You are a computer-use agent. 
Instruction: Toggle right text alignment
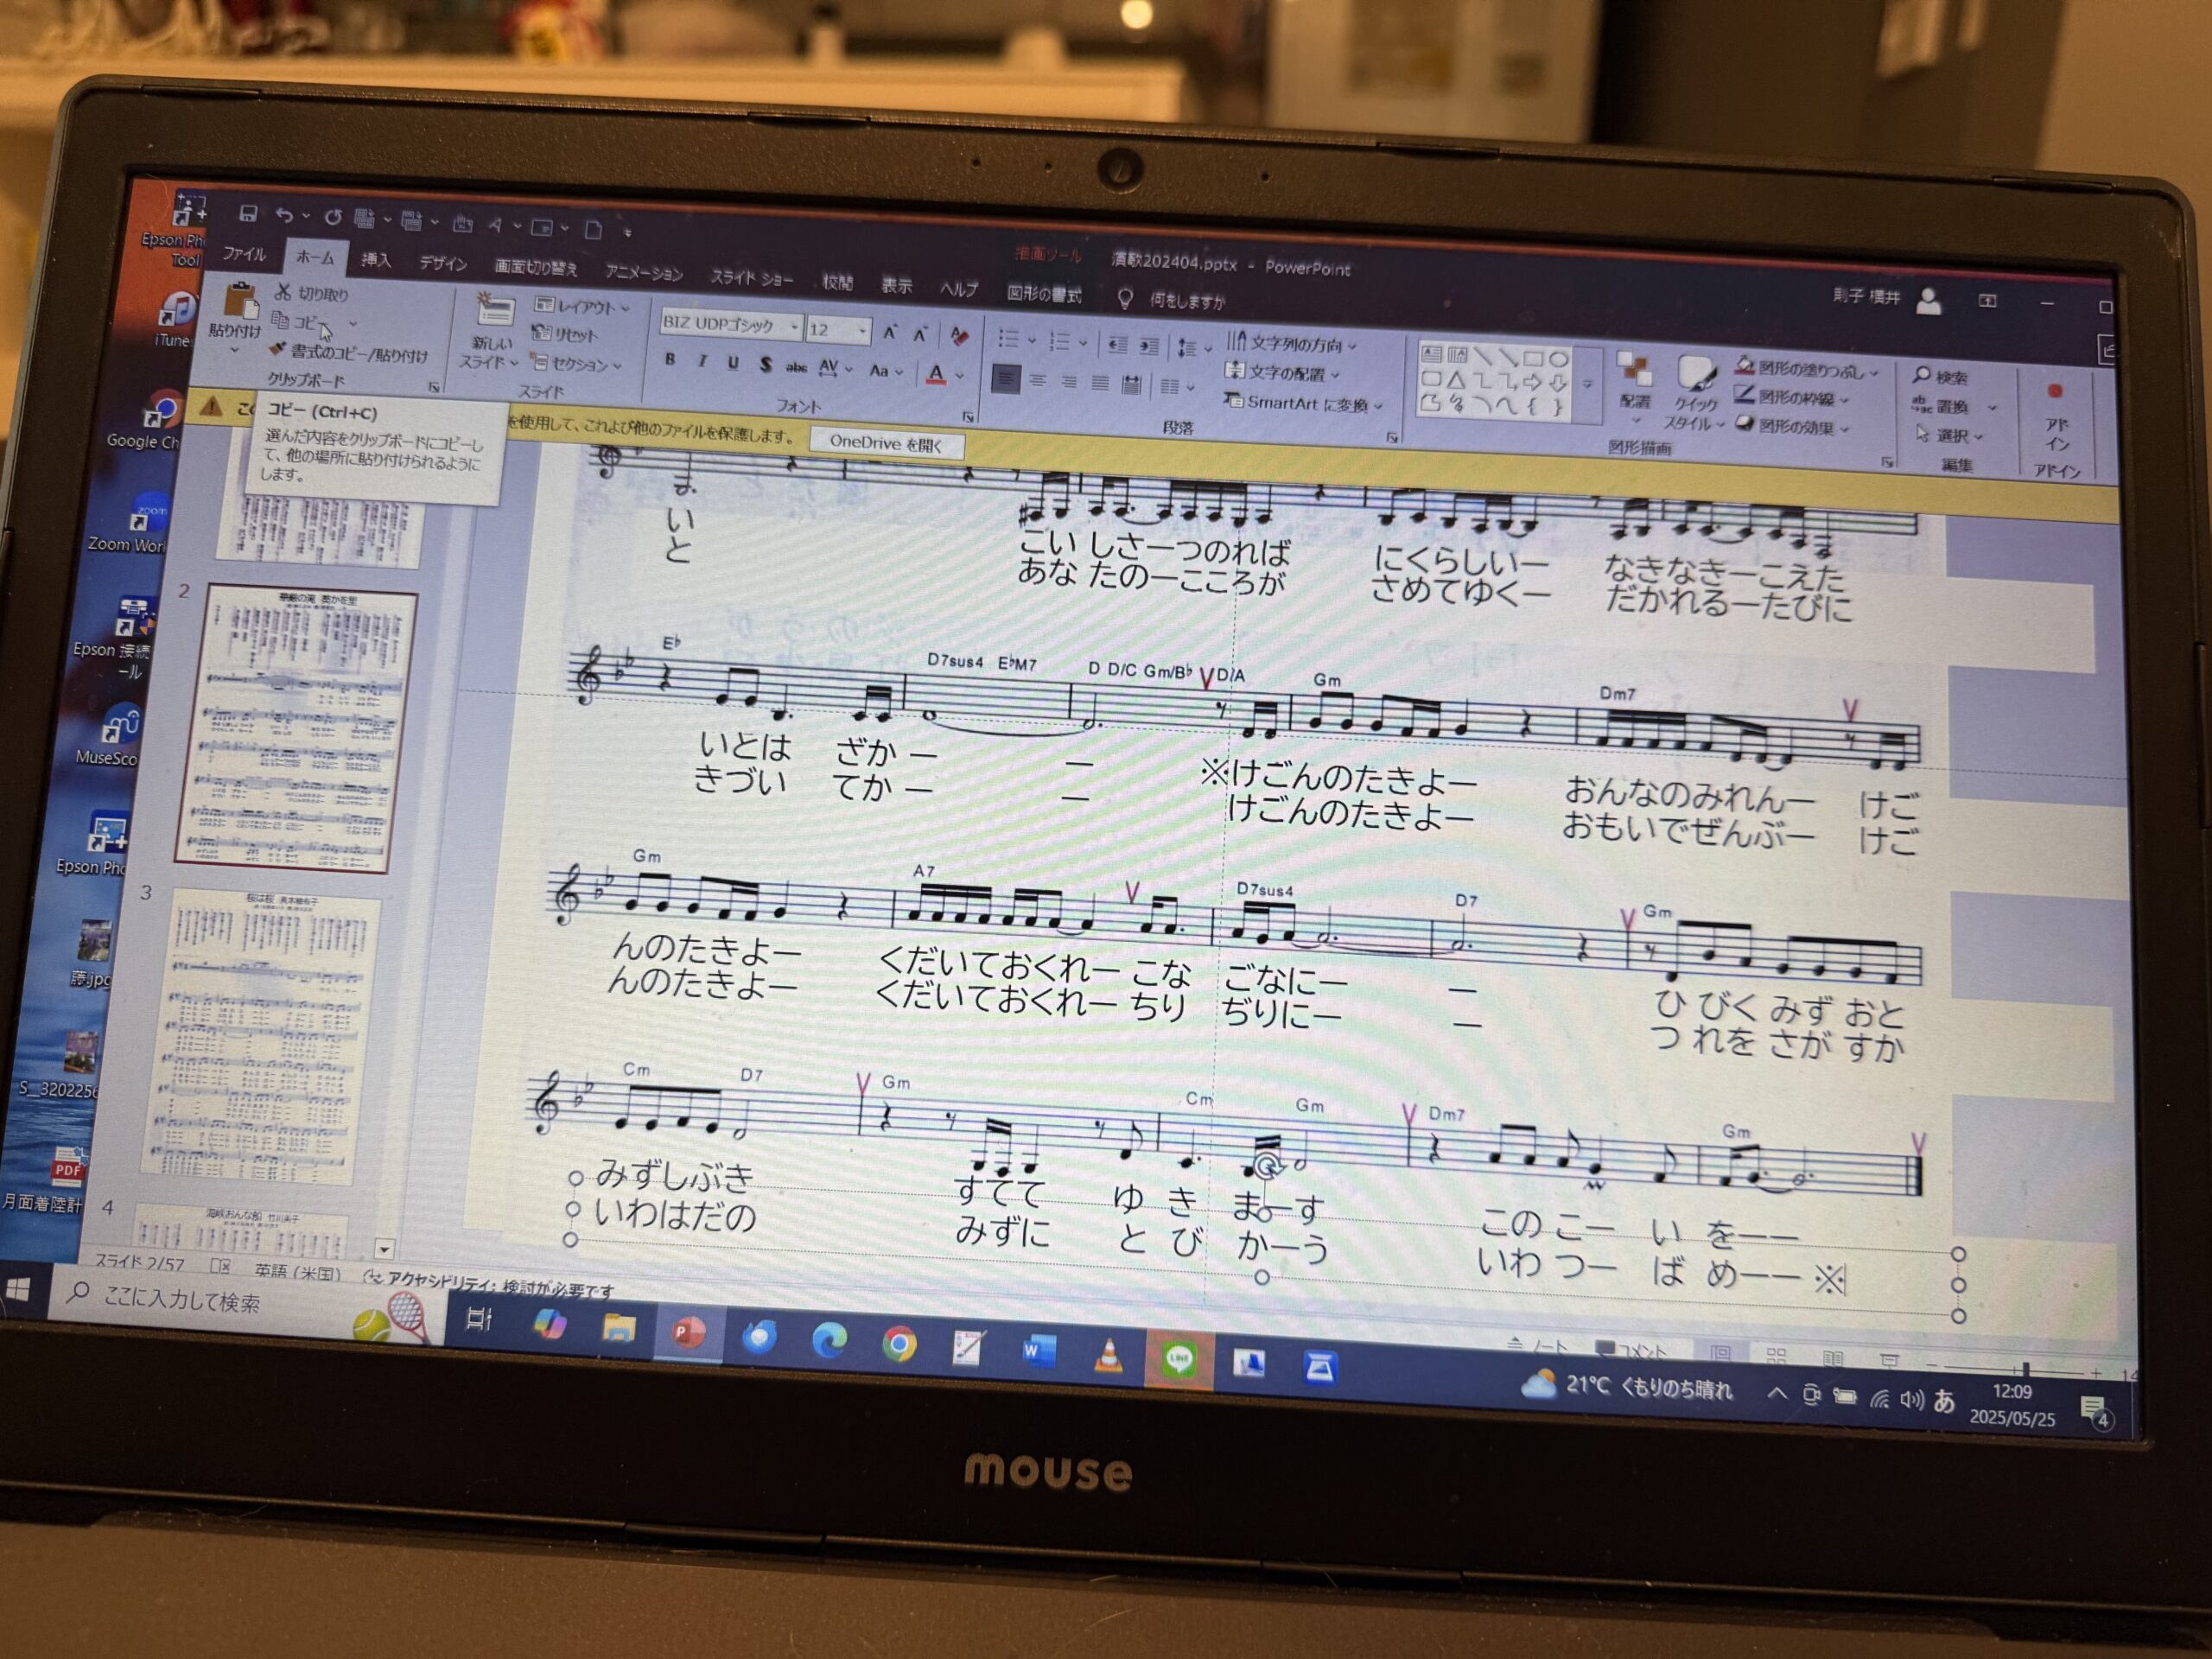click(x=1069, y=381)
